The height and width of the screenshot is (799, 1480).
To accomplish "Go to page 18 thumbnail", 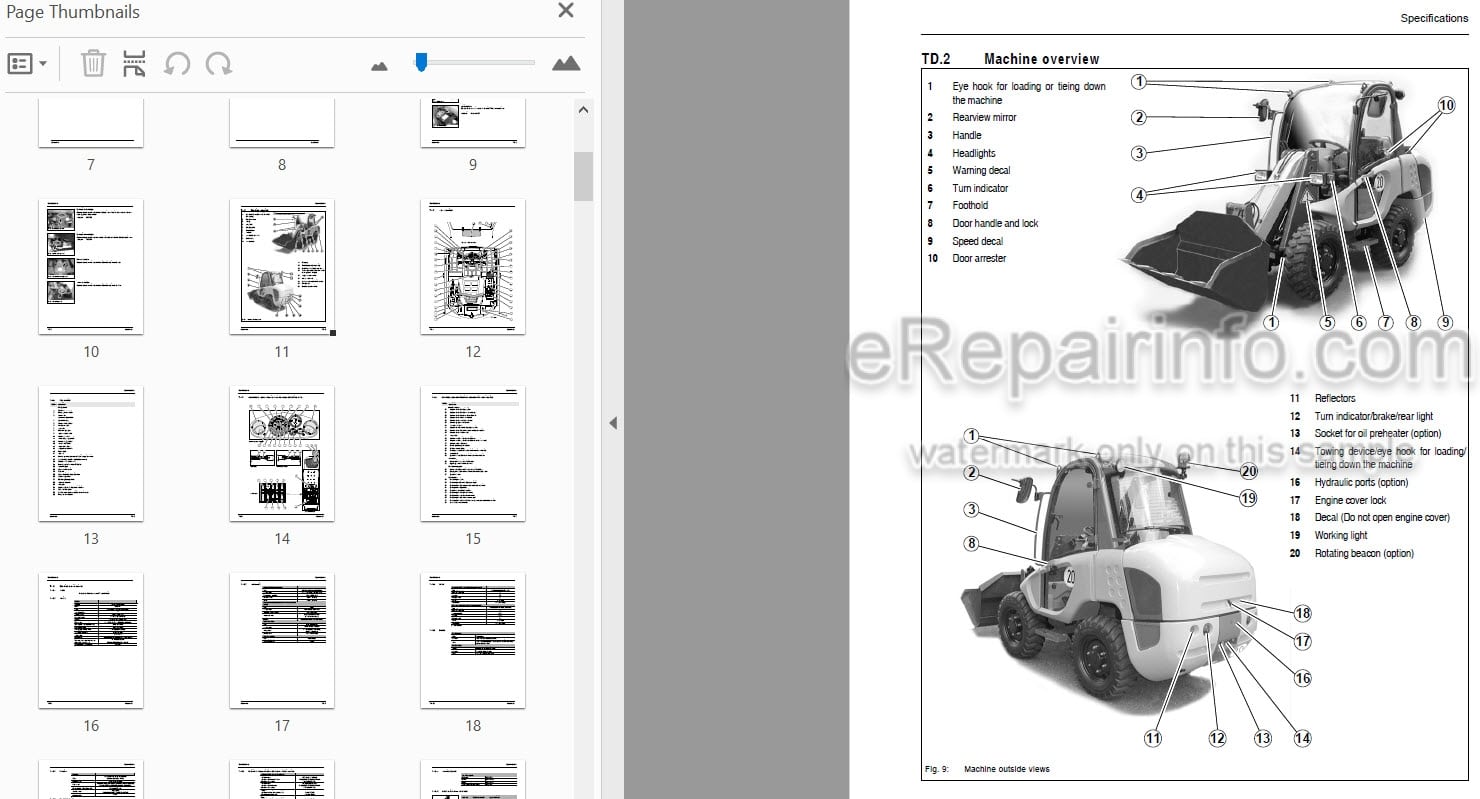I will tap(473, 640).
